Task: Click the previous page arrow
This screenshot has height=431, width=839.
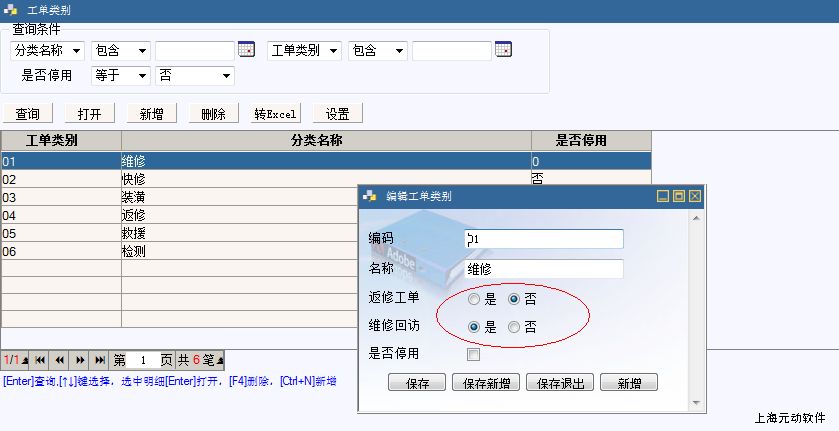Action: 60,360
